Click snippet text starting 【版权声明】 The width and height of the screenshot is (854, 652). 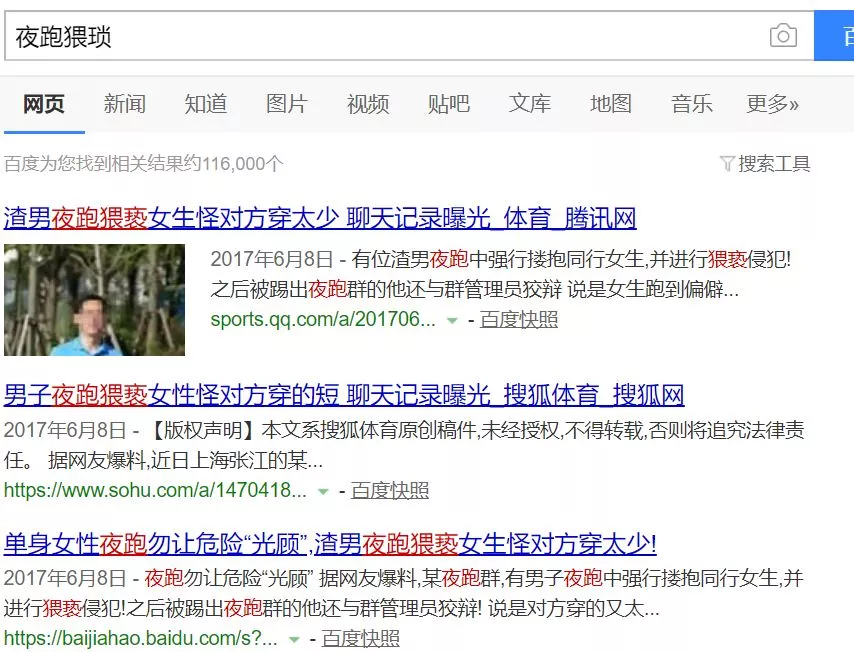[x=404, y=445]
